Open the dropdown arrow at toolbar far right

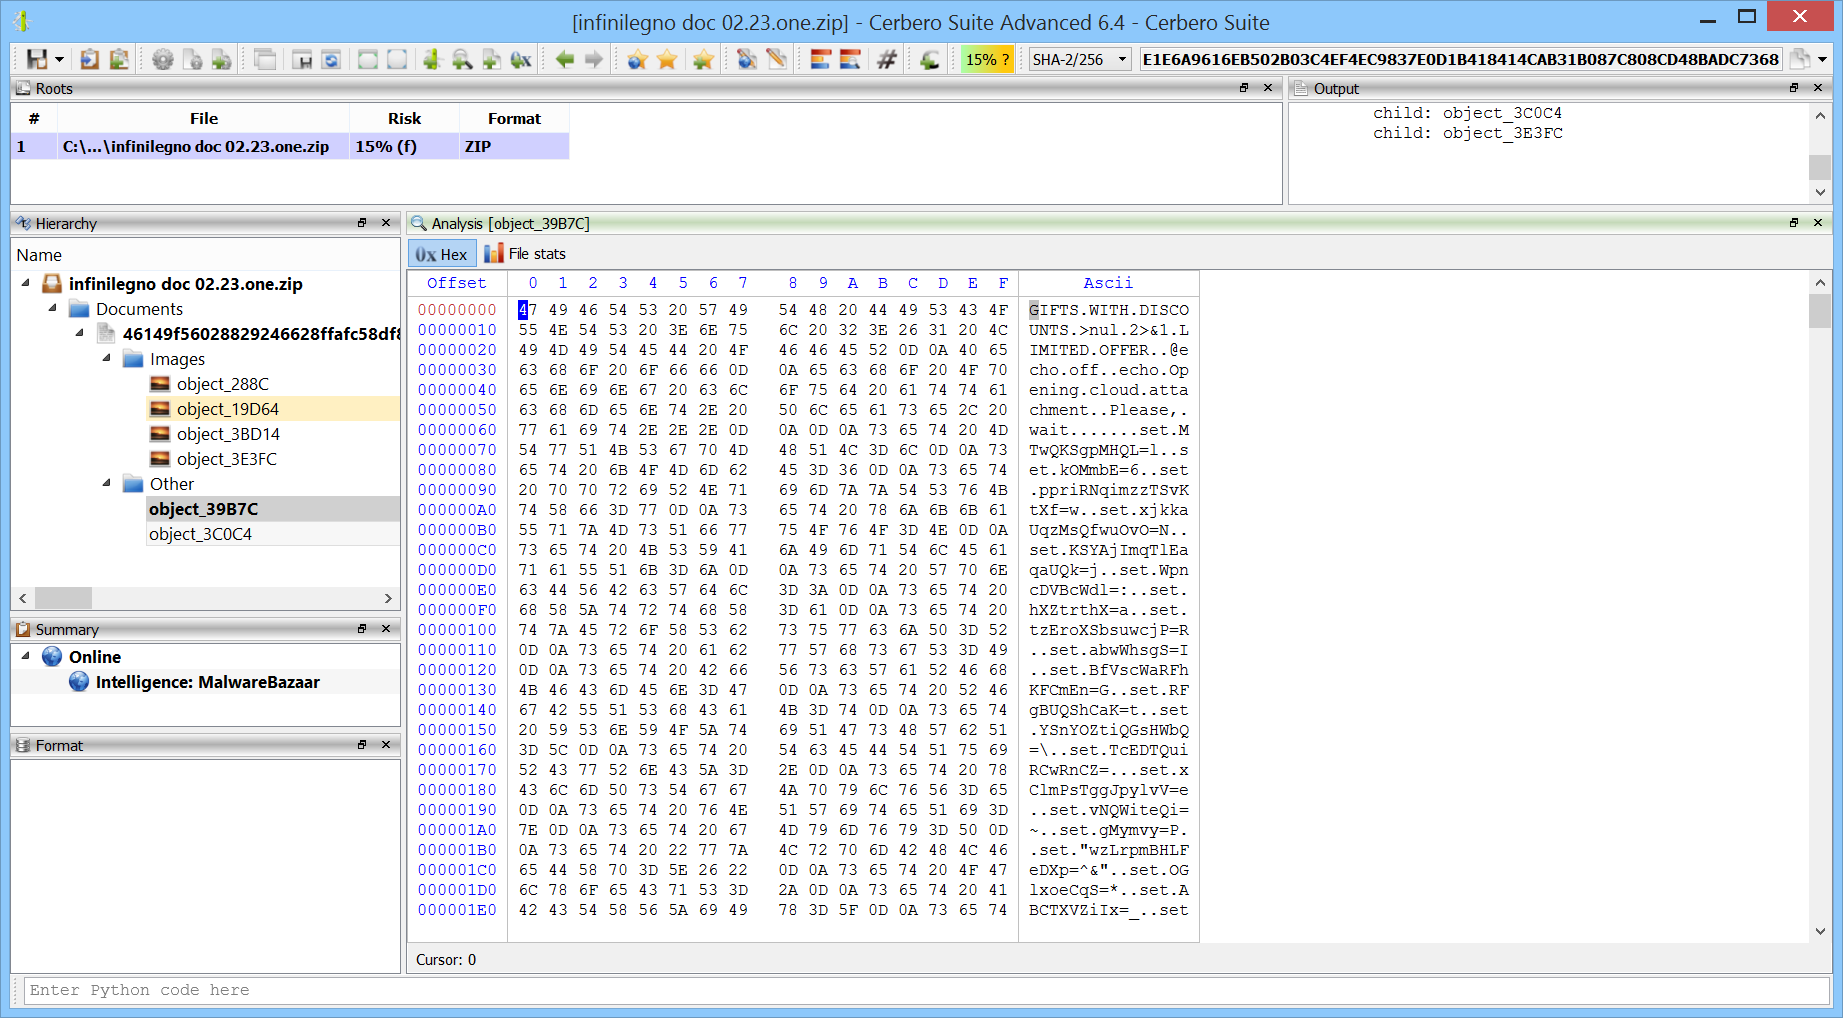(1822, 60)
